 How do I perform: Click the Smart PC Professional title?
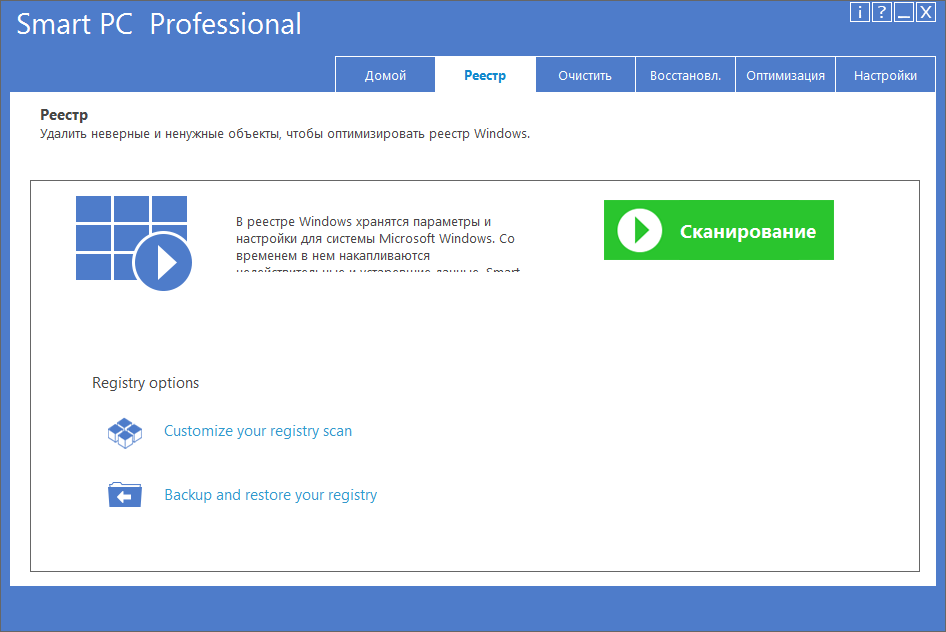pyautogui.click(x=159, y=24)
